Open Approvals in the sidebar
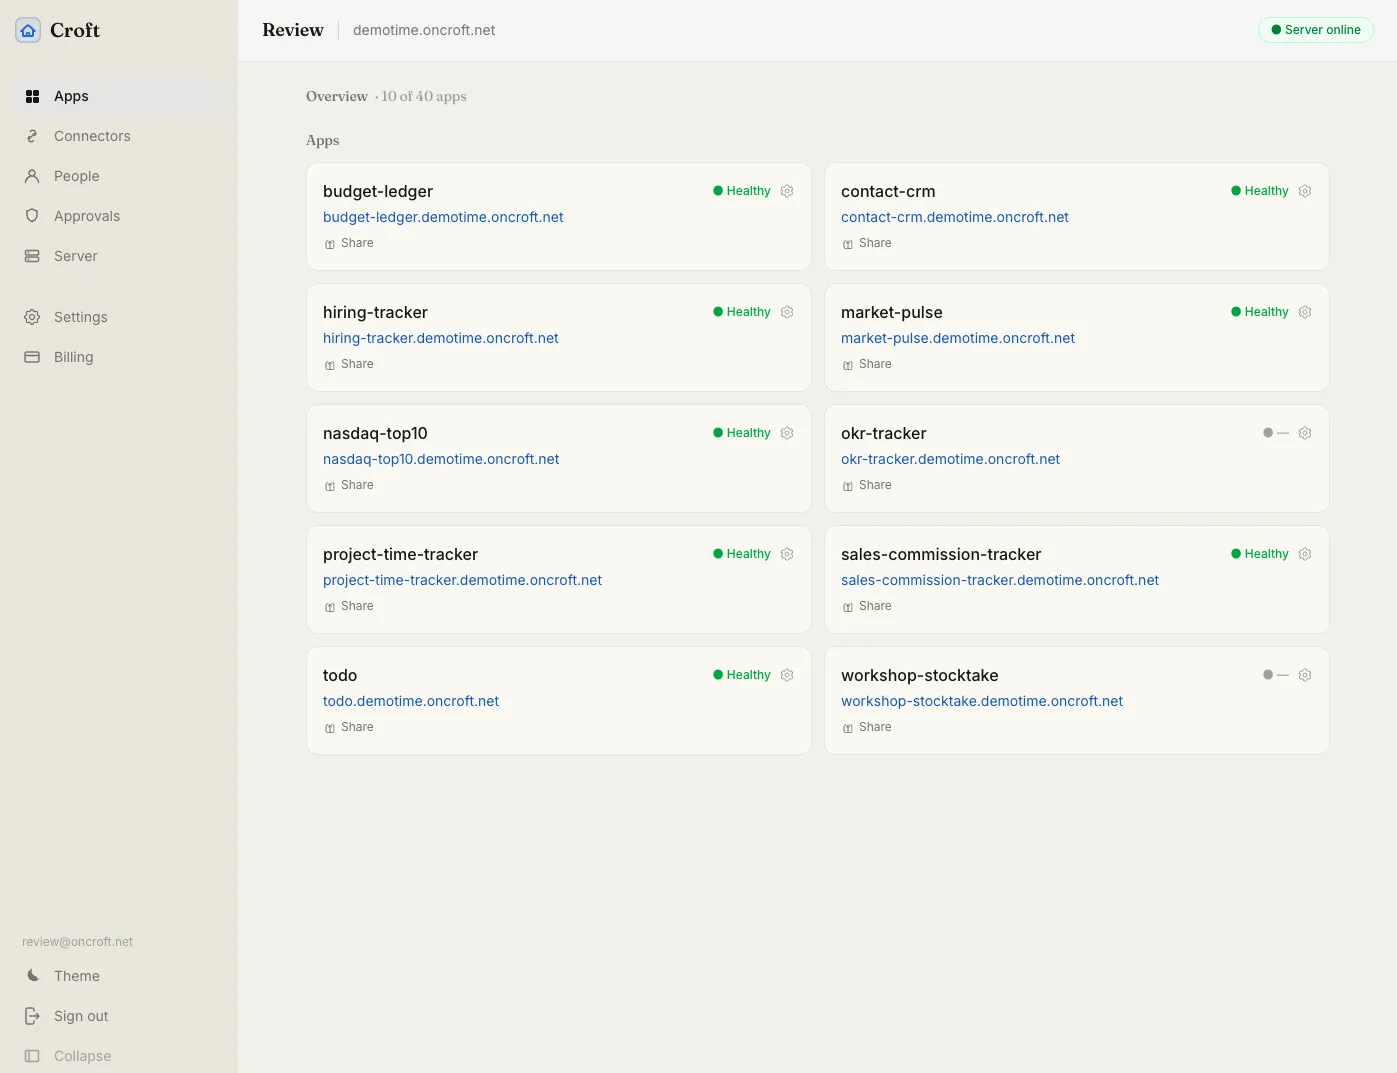The width and height of the screenshot is (1397, 1073). 119,216
